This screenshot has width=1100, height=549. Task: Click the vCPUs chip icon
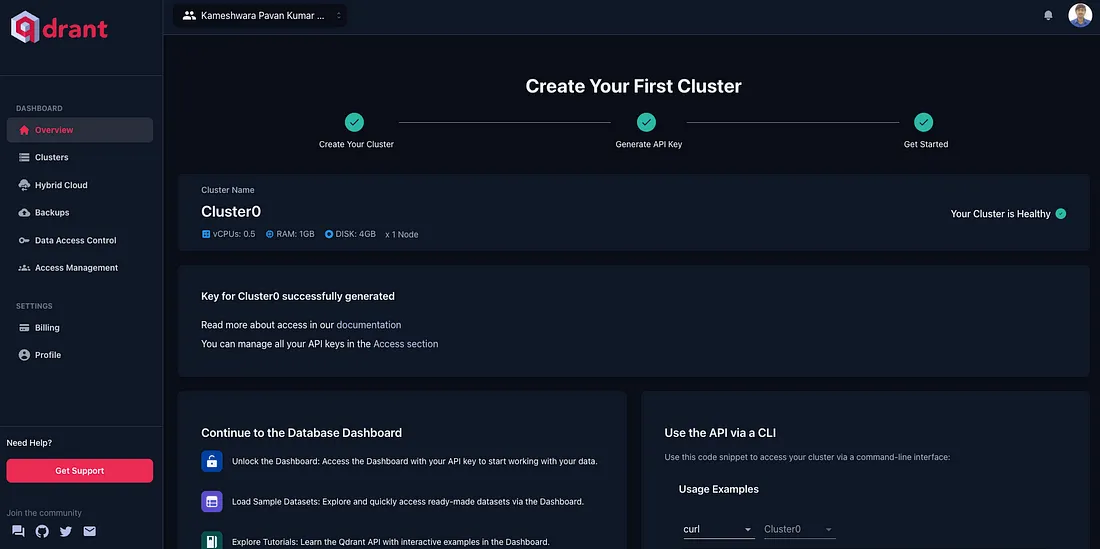click(x=206, y=234)
